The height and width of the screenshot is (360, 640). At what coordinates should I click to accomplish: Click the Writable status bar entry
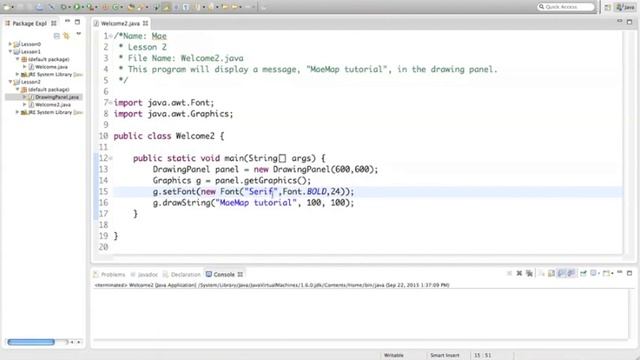coord(393,355)
